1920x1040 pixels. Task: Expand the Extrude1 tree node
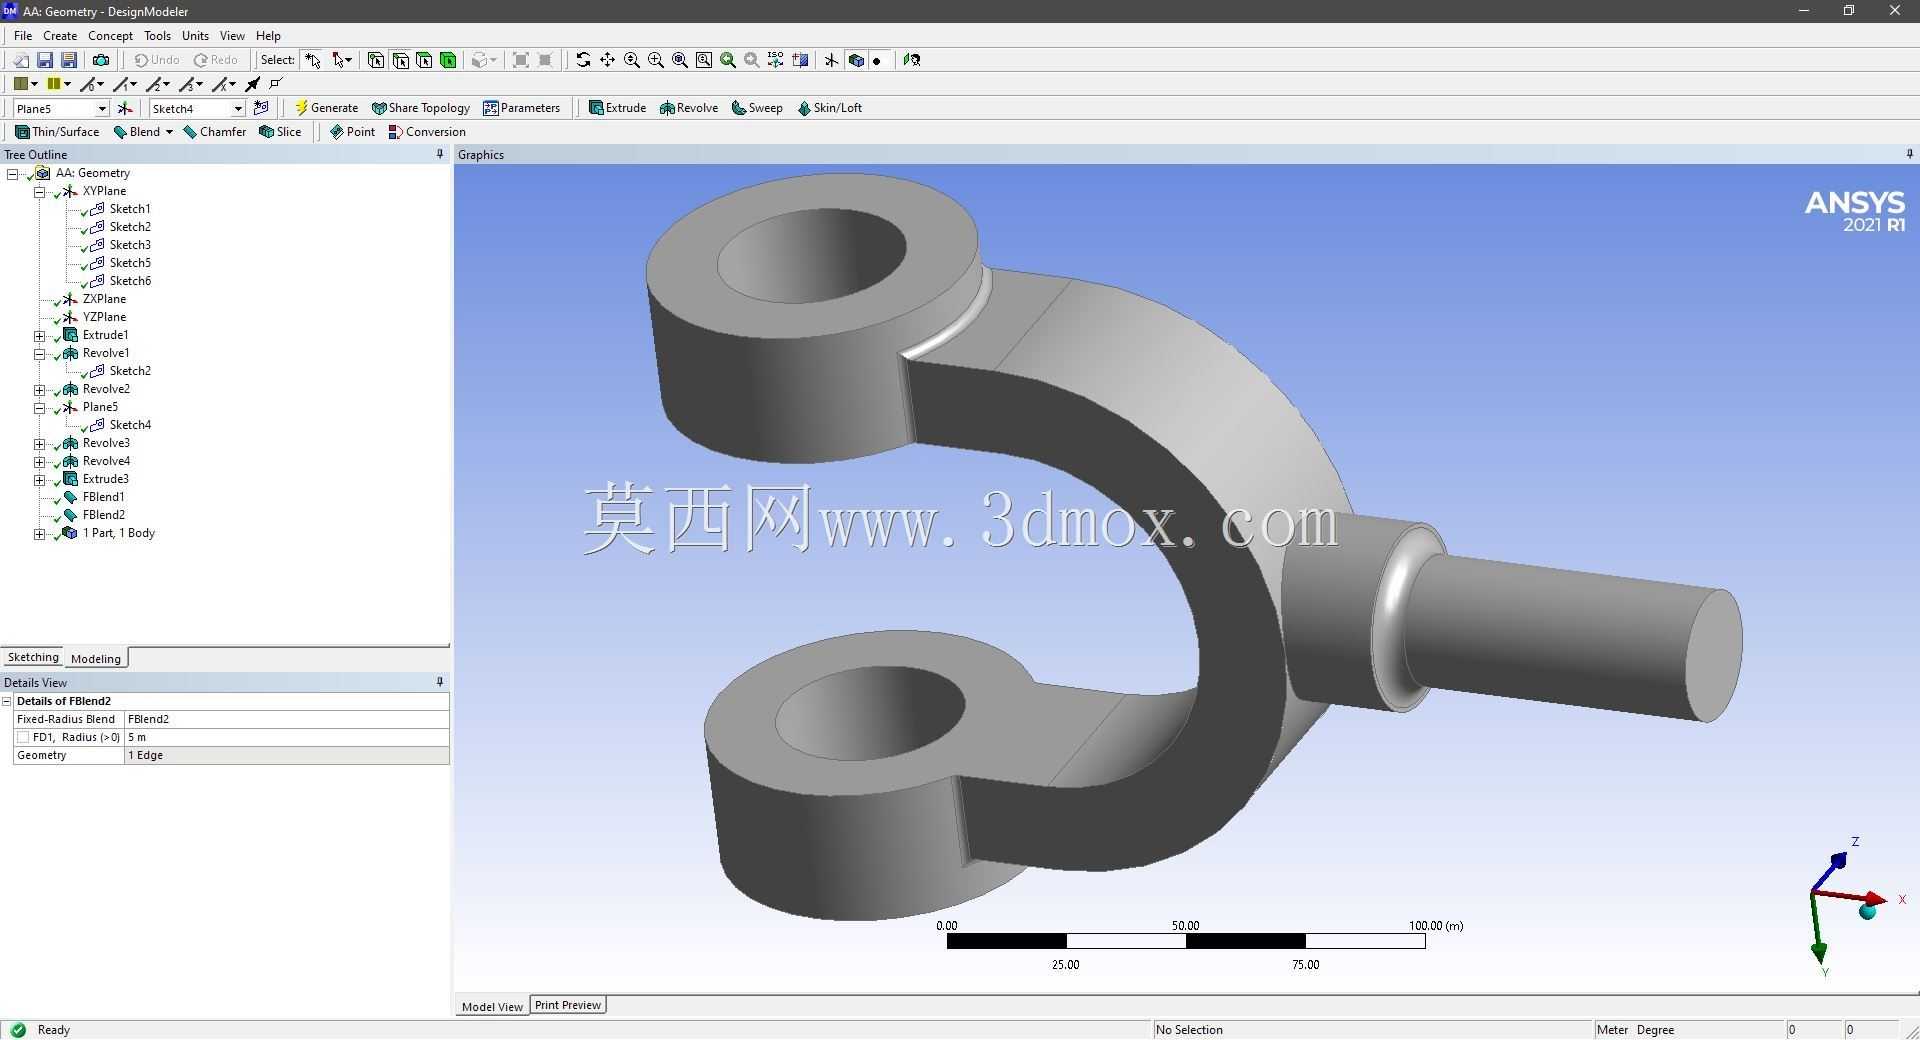[39, 335]
